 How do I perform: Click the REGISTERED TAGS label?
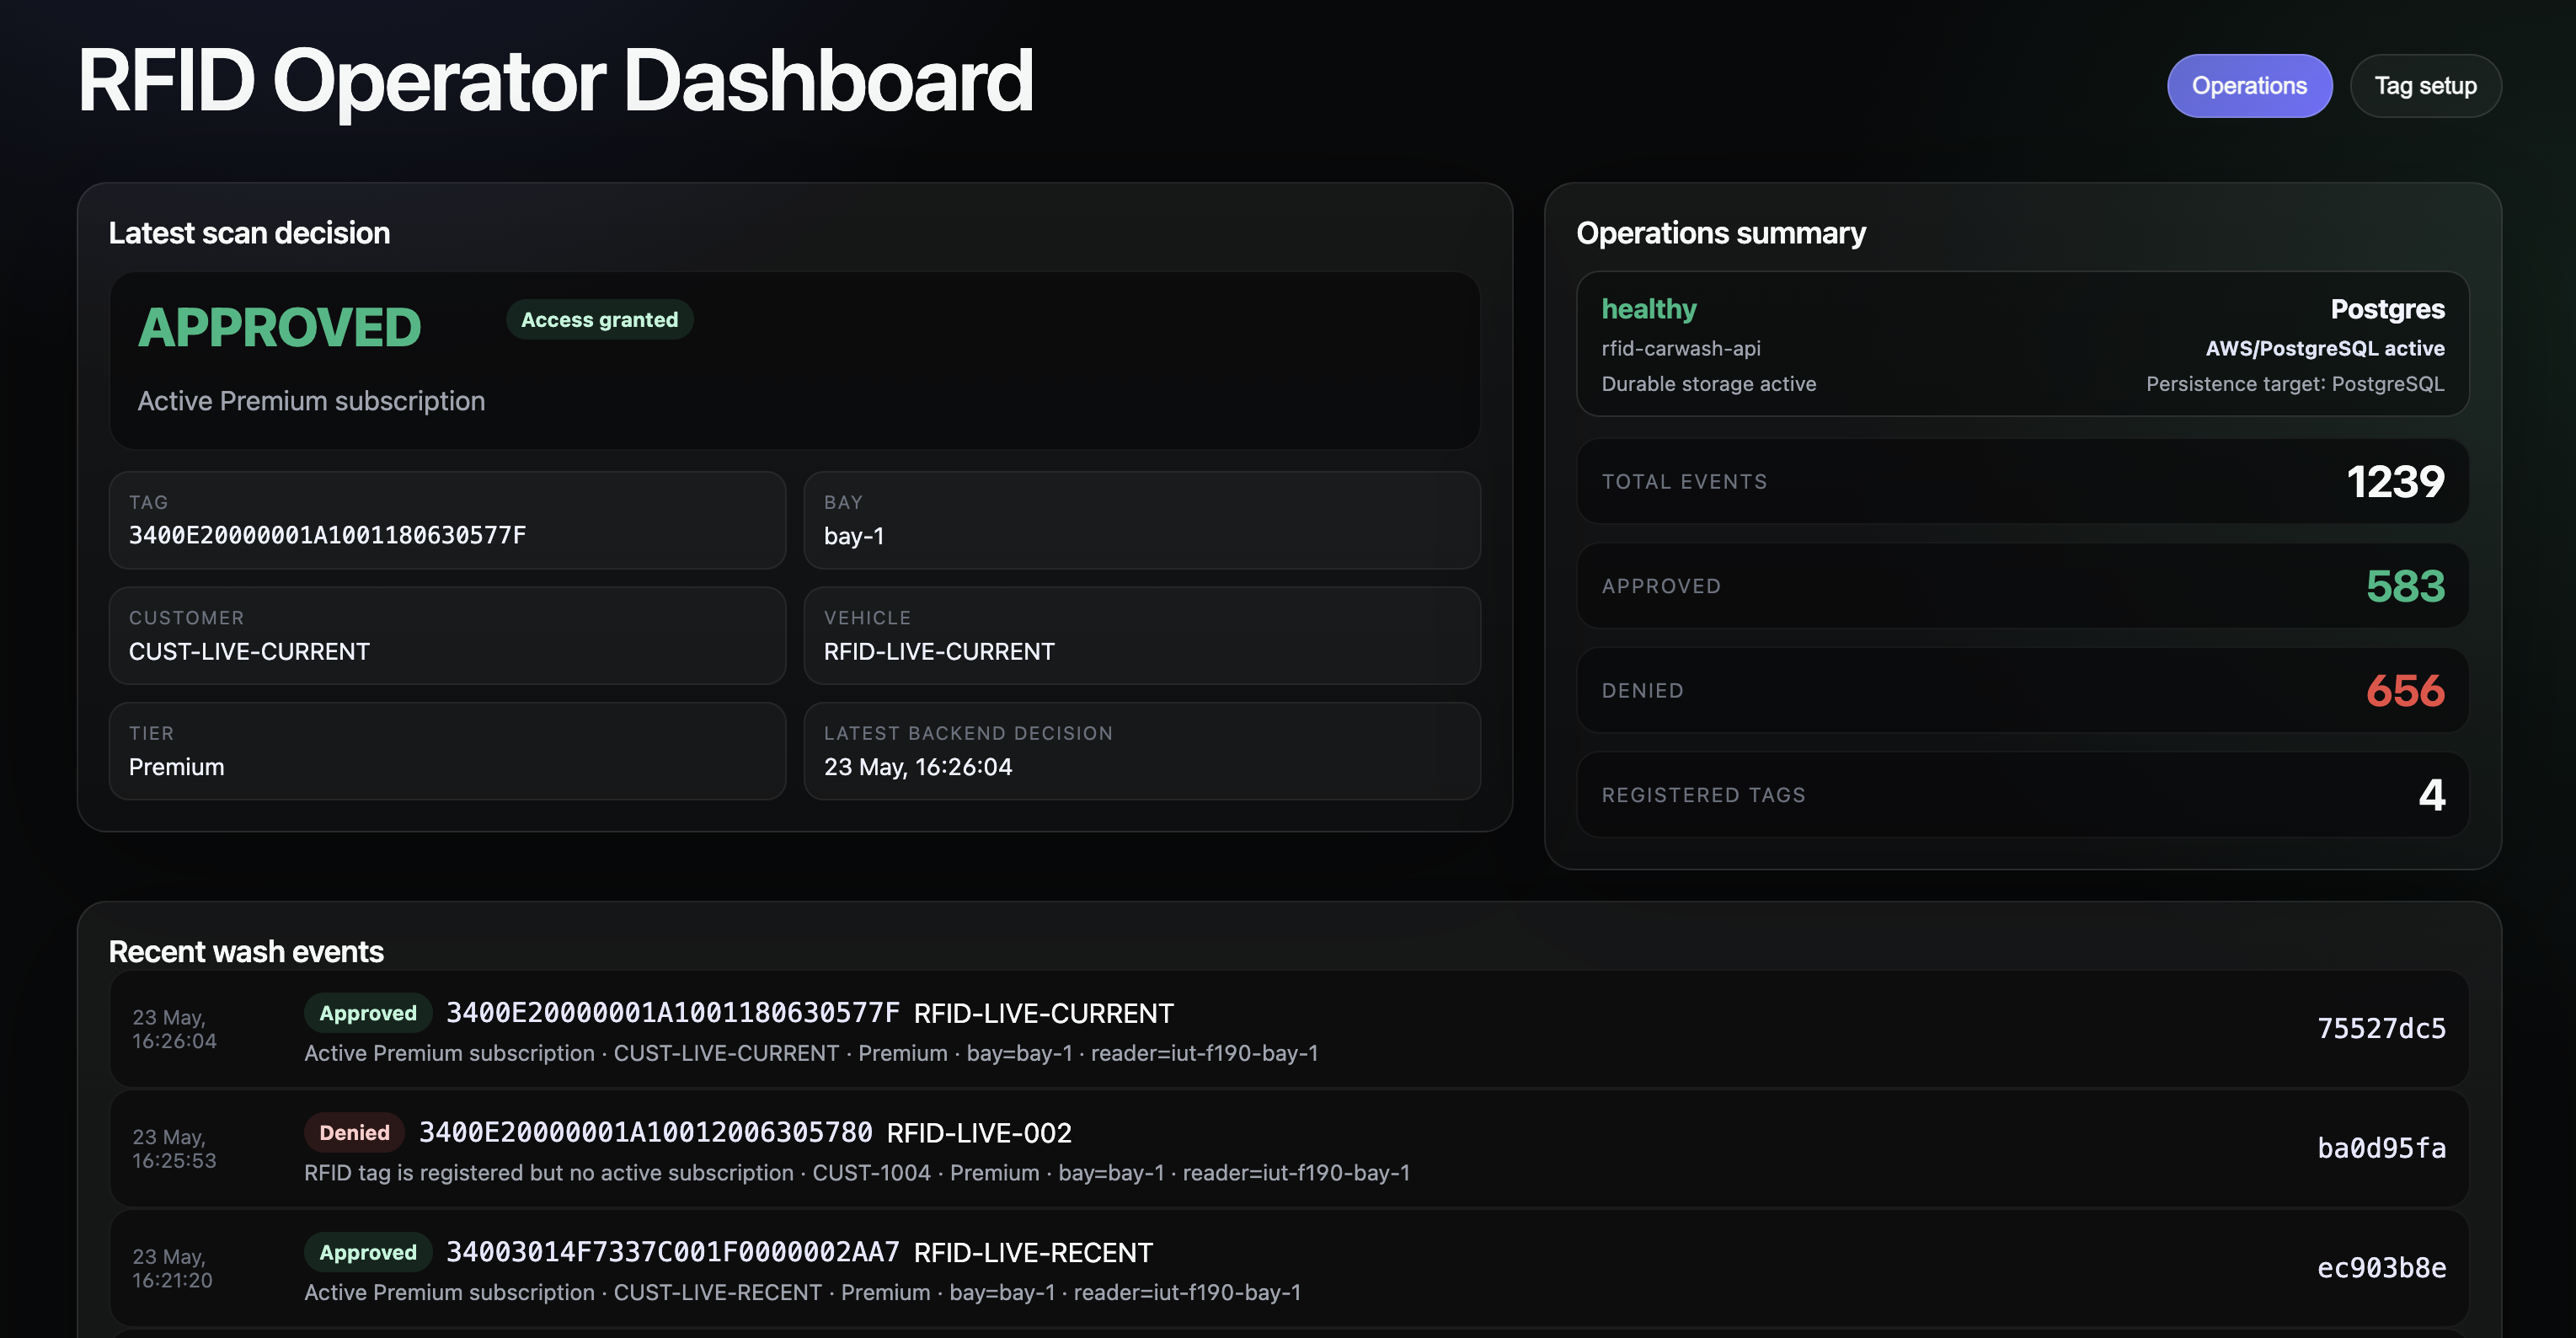click(x=1703, y=796)
